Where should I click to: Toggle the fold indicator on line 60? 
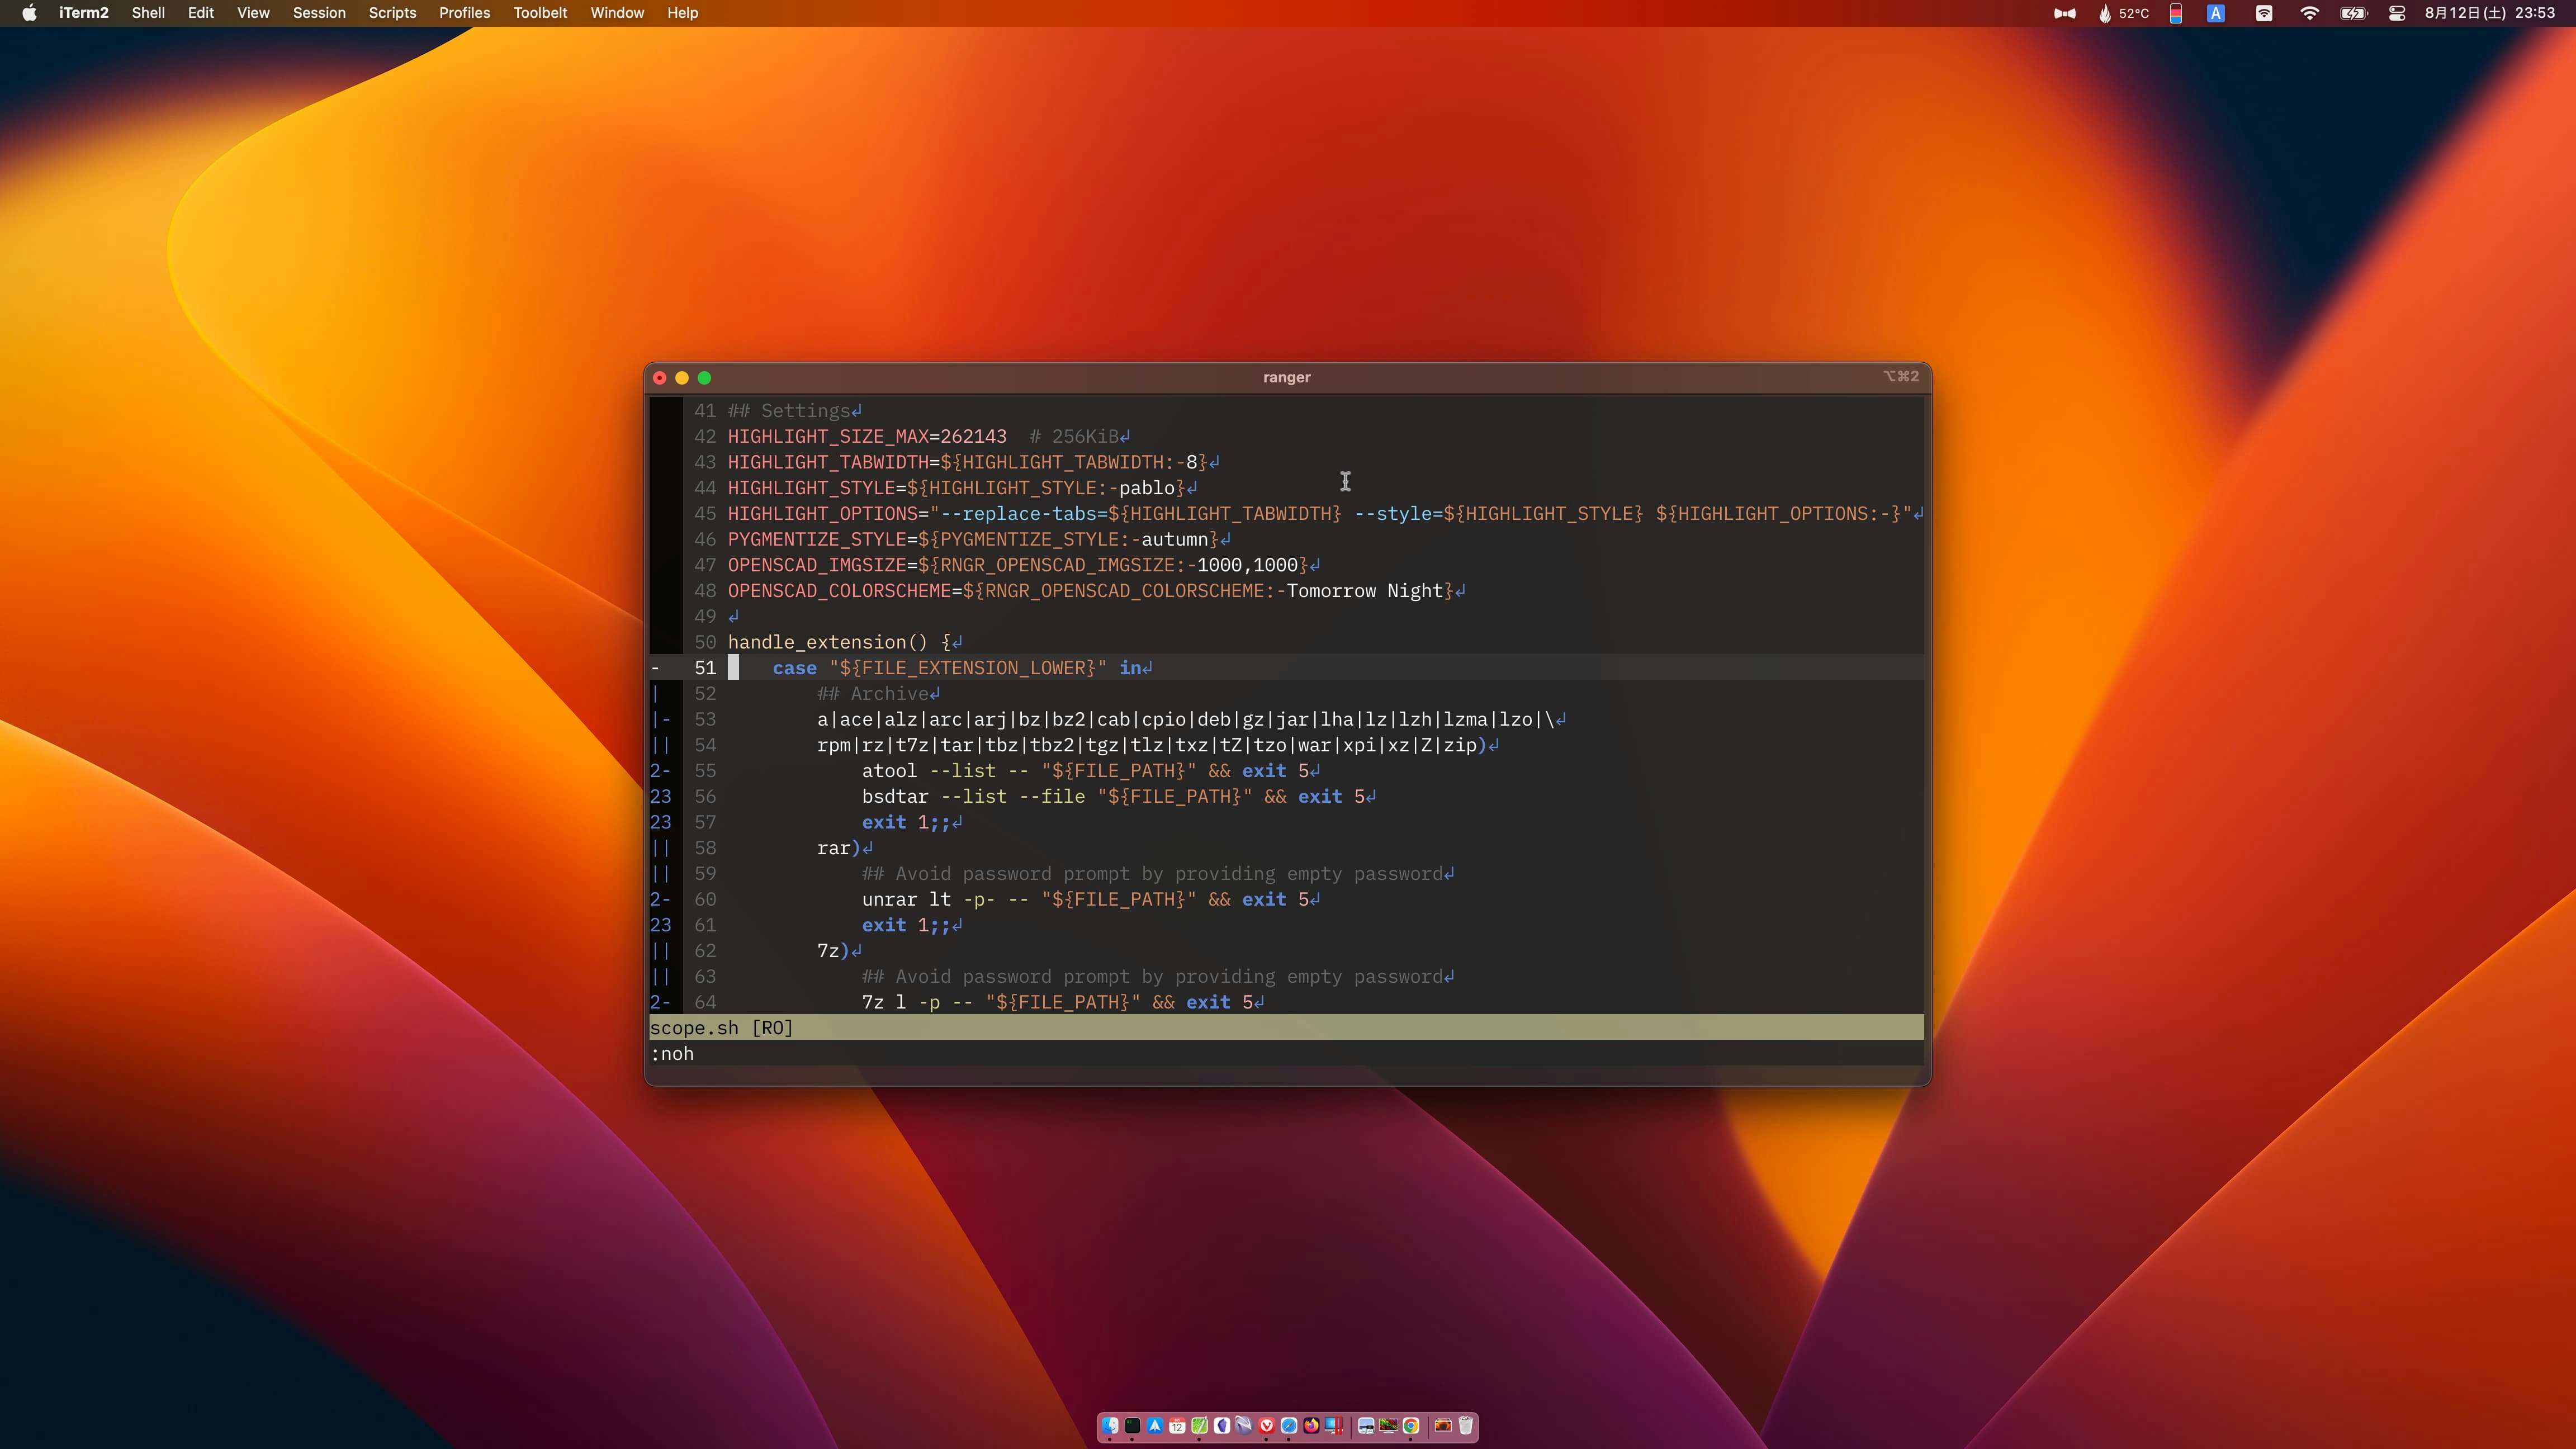pos(661,899)
